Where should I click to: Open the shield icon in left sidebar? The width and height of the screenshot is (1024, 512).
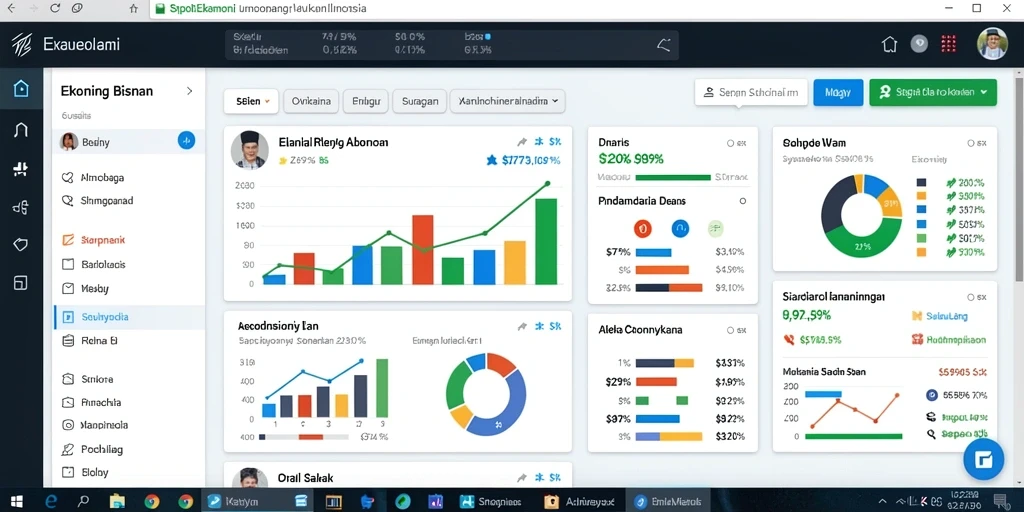click(x=21, y=245)
